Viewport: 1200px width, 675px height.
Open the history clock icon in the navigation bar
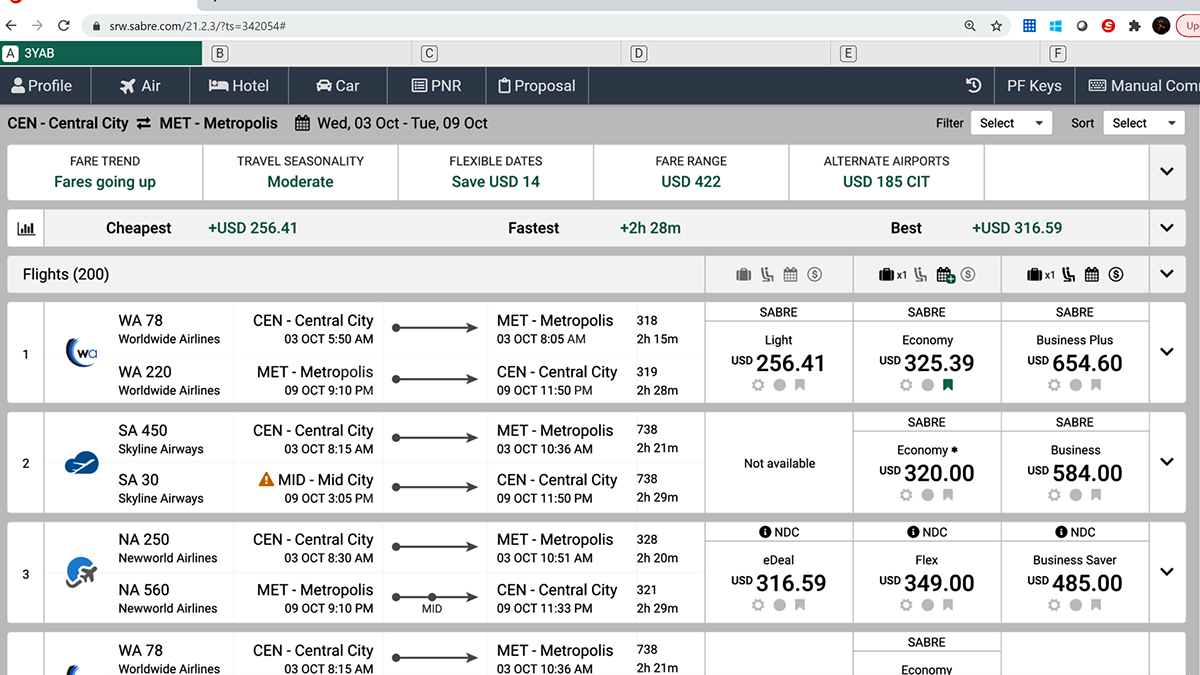pos(973,86)
